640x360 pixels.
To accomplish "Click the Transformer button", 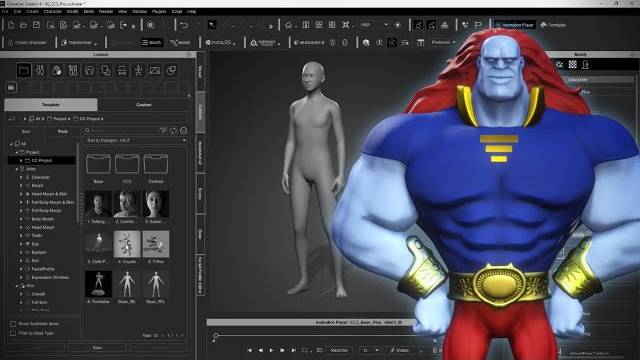I will pos(79,42).
